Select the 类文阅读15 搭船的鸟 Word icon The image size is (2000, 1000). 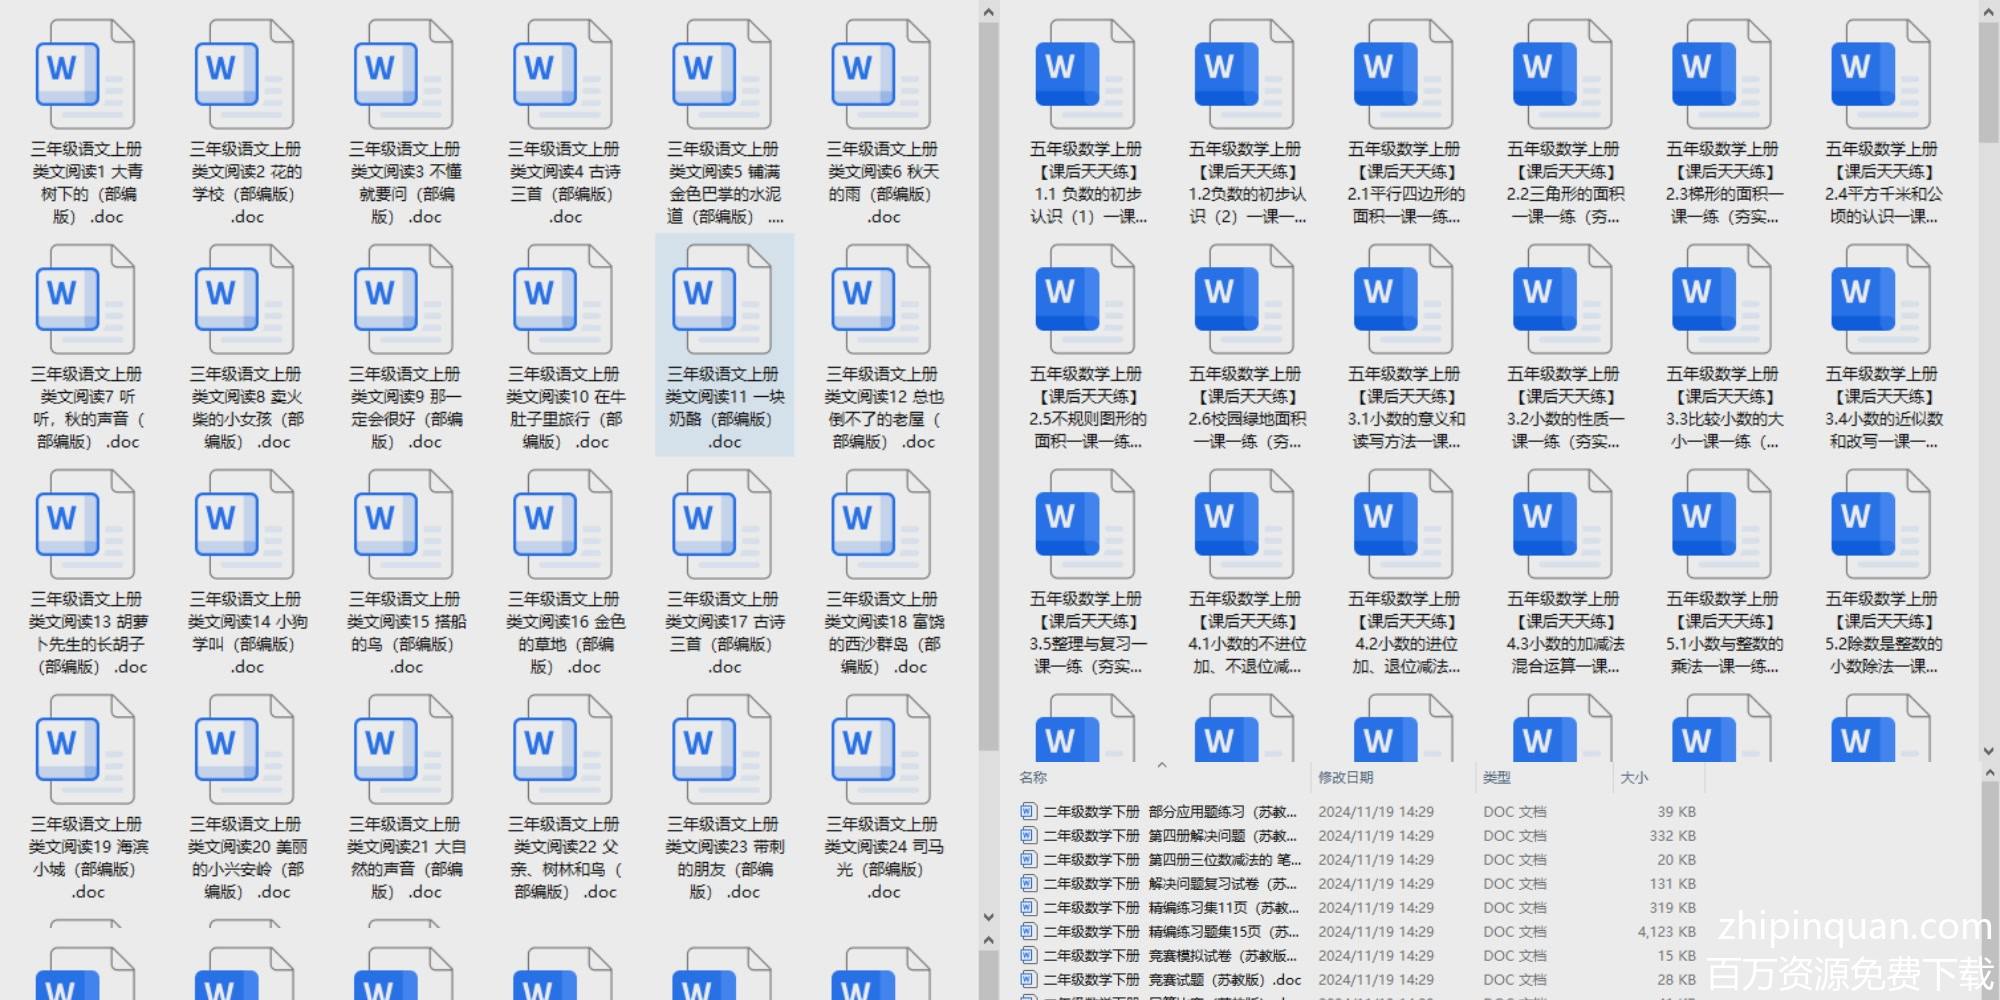point(403,525)
